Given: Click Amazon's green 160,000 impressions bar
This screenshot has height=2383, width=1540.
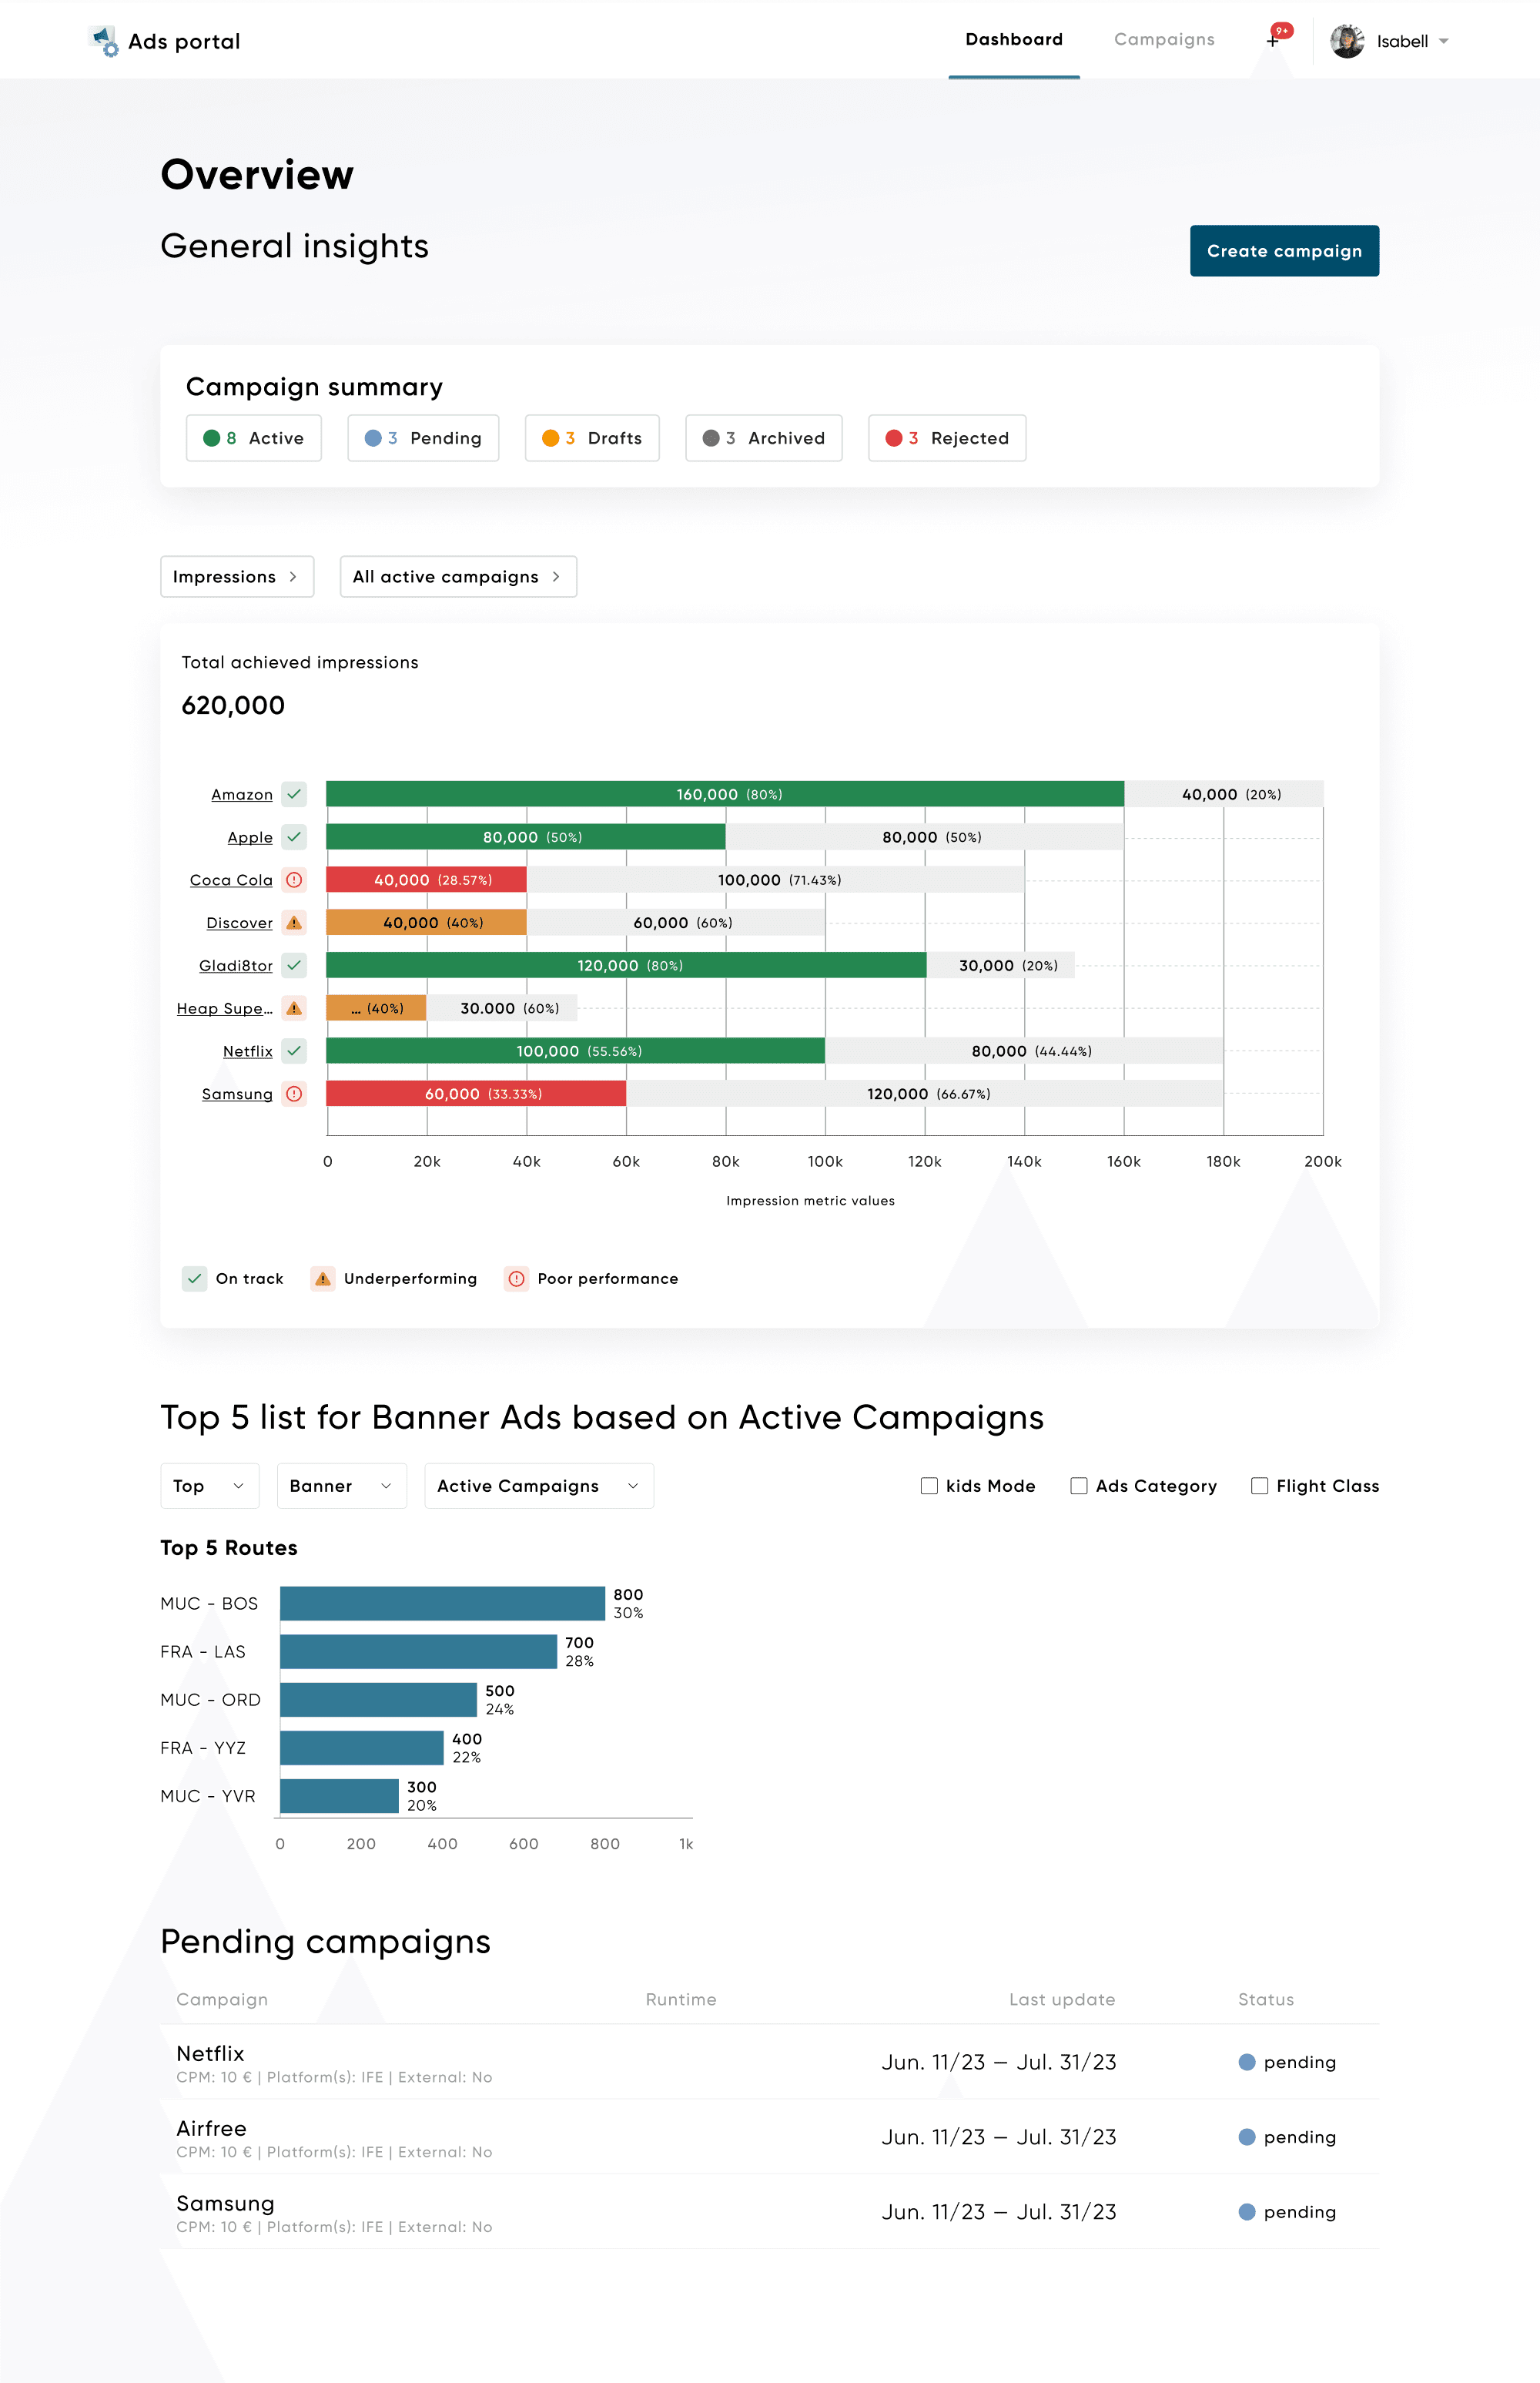Looking at the screenshot, I should (724, 794).
